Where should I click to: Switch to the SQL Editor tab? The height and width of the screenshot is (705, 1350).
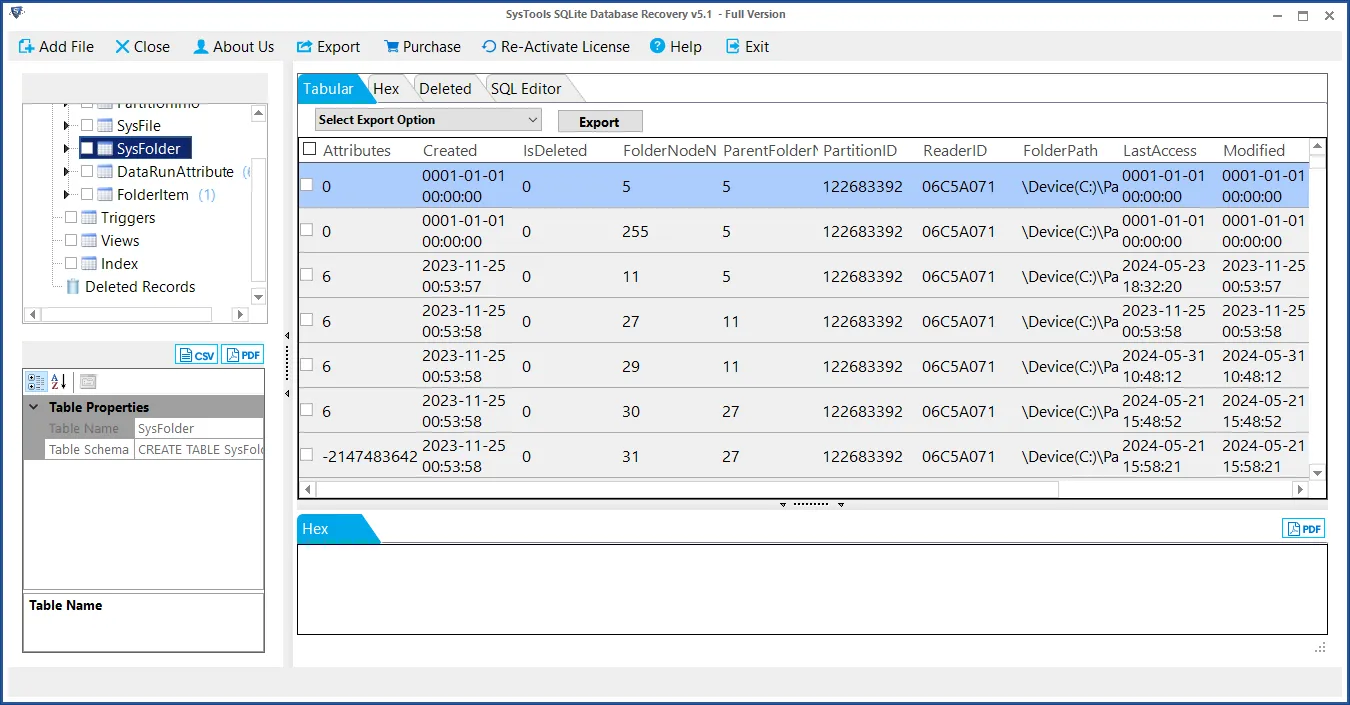click(x=525, y=89)
